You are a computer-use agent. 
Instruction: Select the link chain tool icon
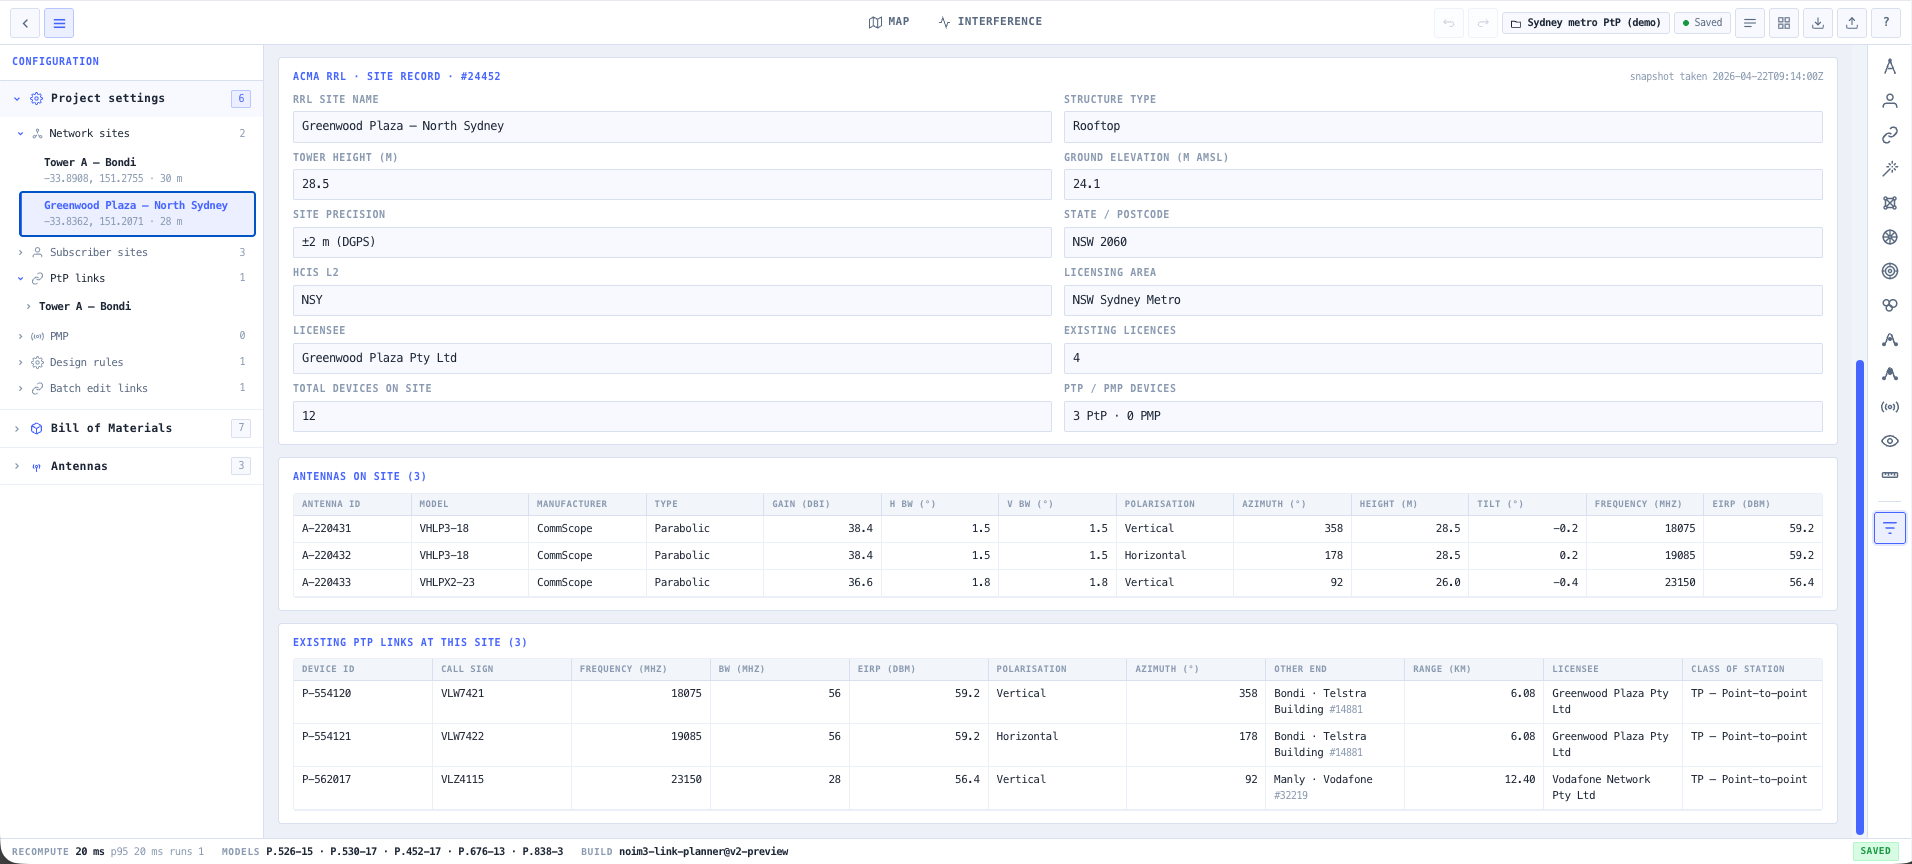[x=1890, y=135]
